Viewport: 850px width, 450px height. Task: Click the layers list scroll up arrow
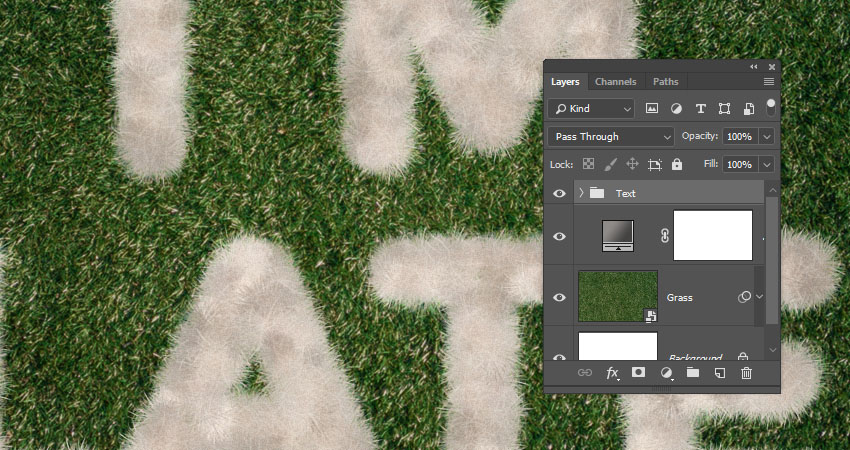pos(772,190)
